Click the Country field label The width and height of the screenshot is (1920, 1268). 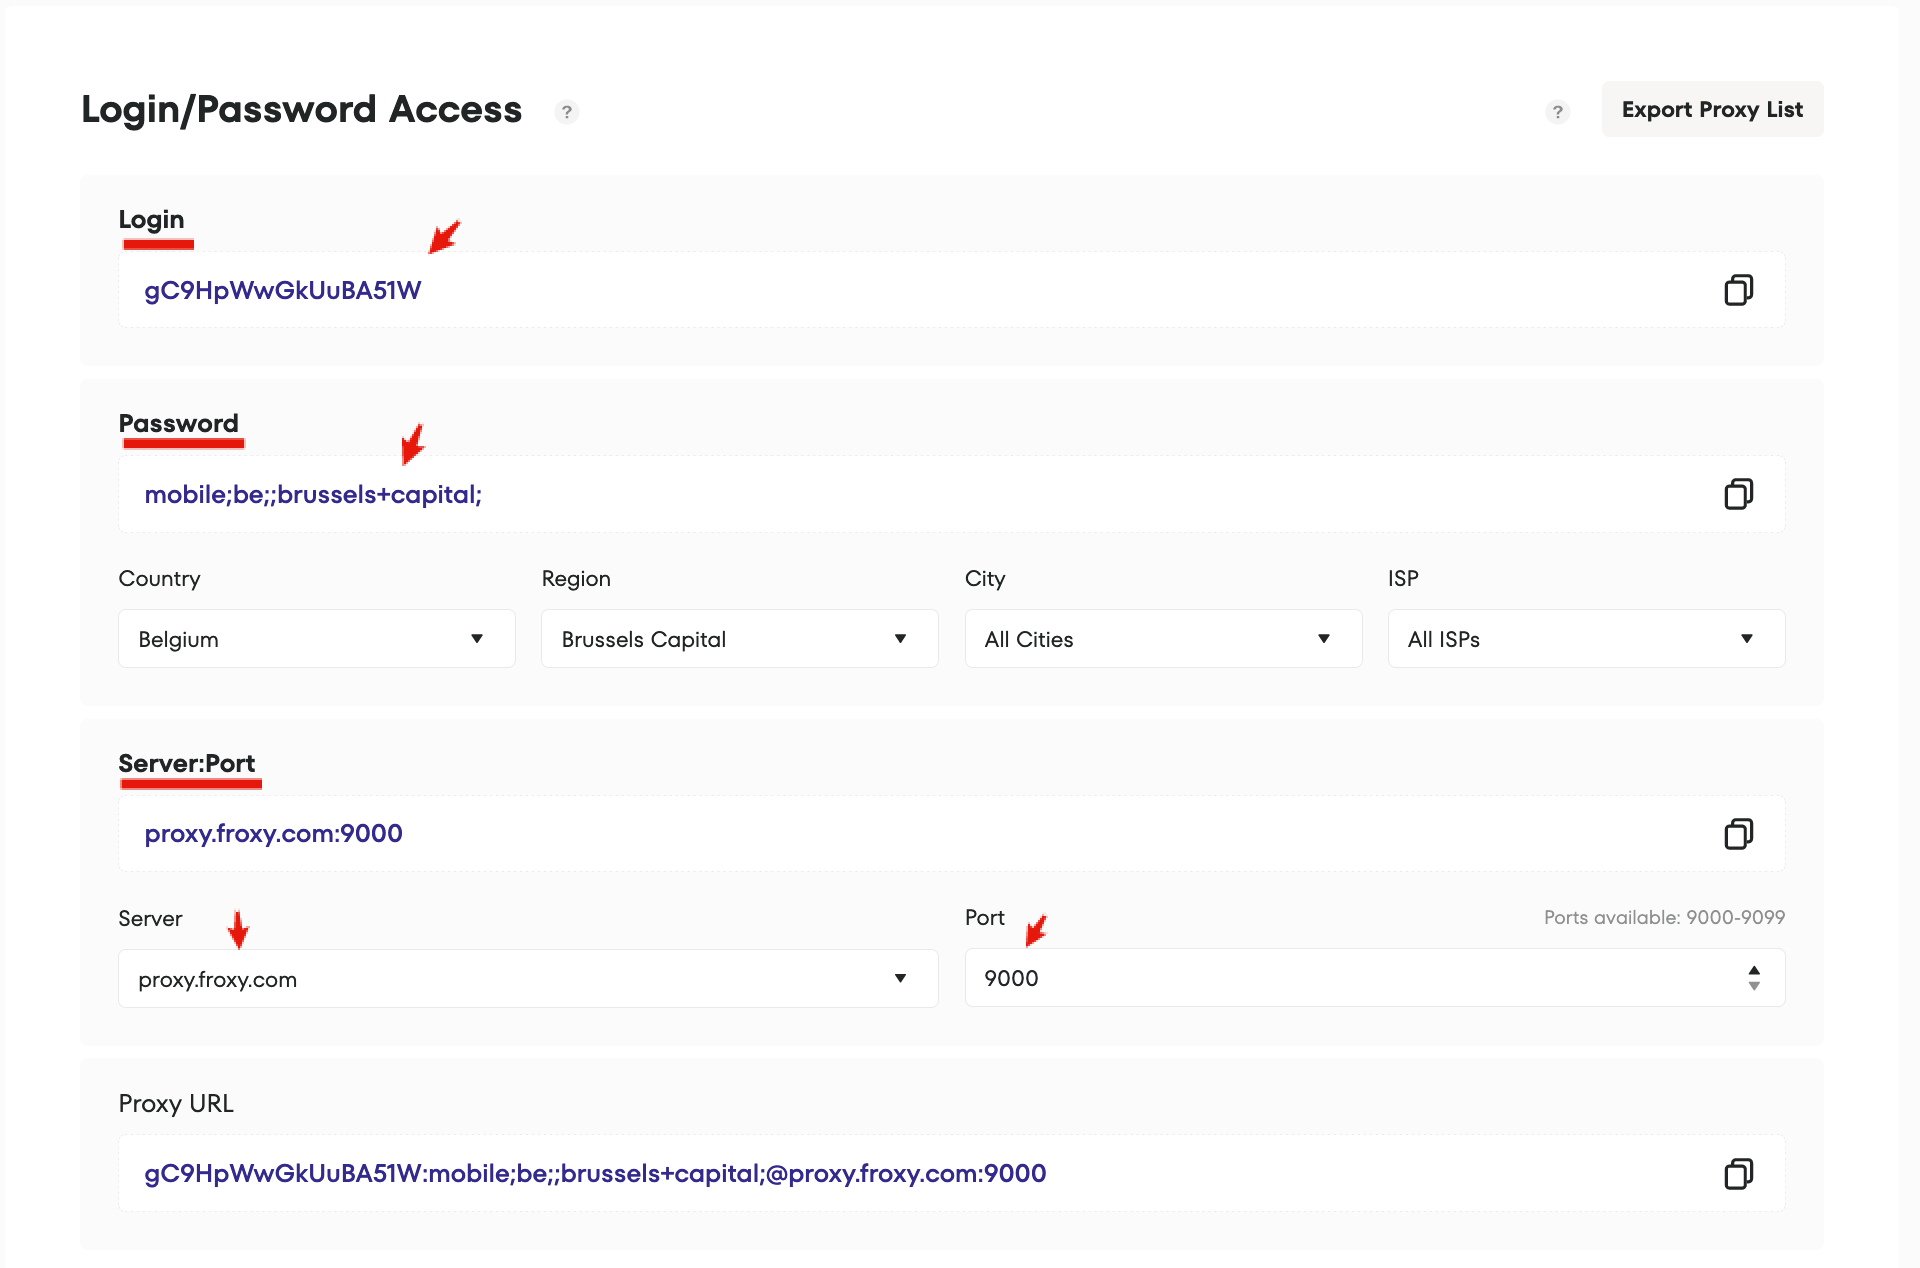tap(159, 578)
